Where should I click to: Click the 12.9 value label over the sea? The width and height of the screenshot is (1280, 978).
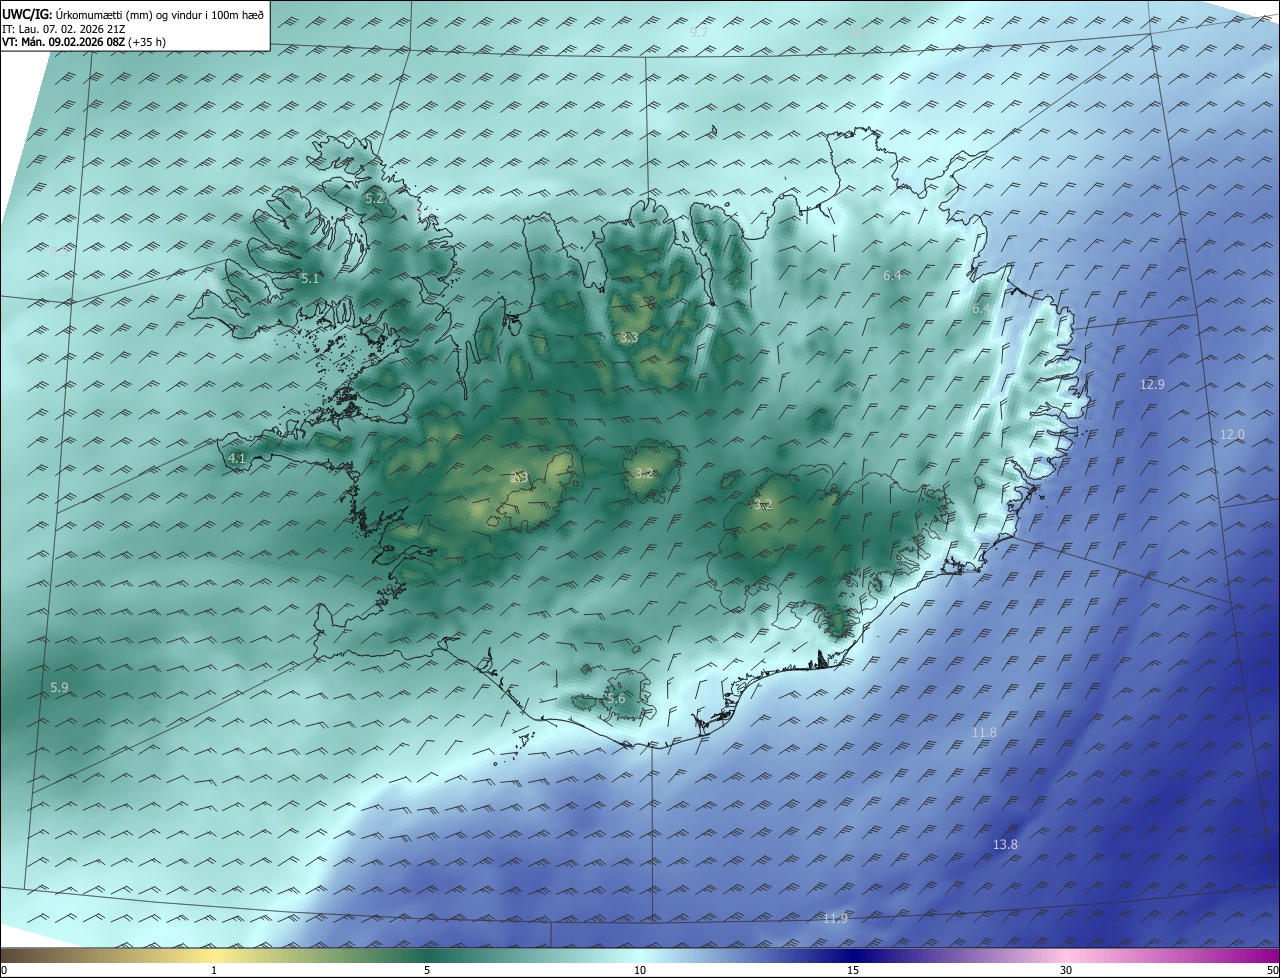point(1152,385)
